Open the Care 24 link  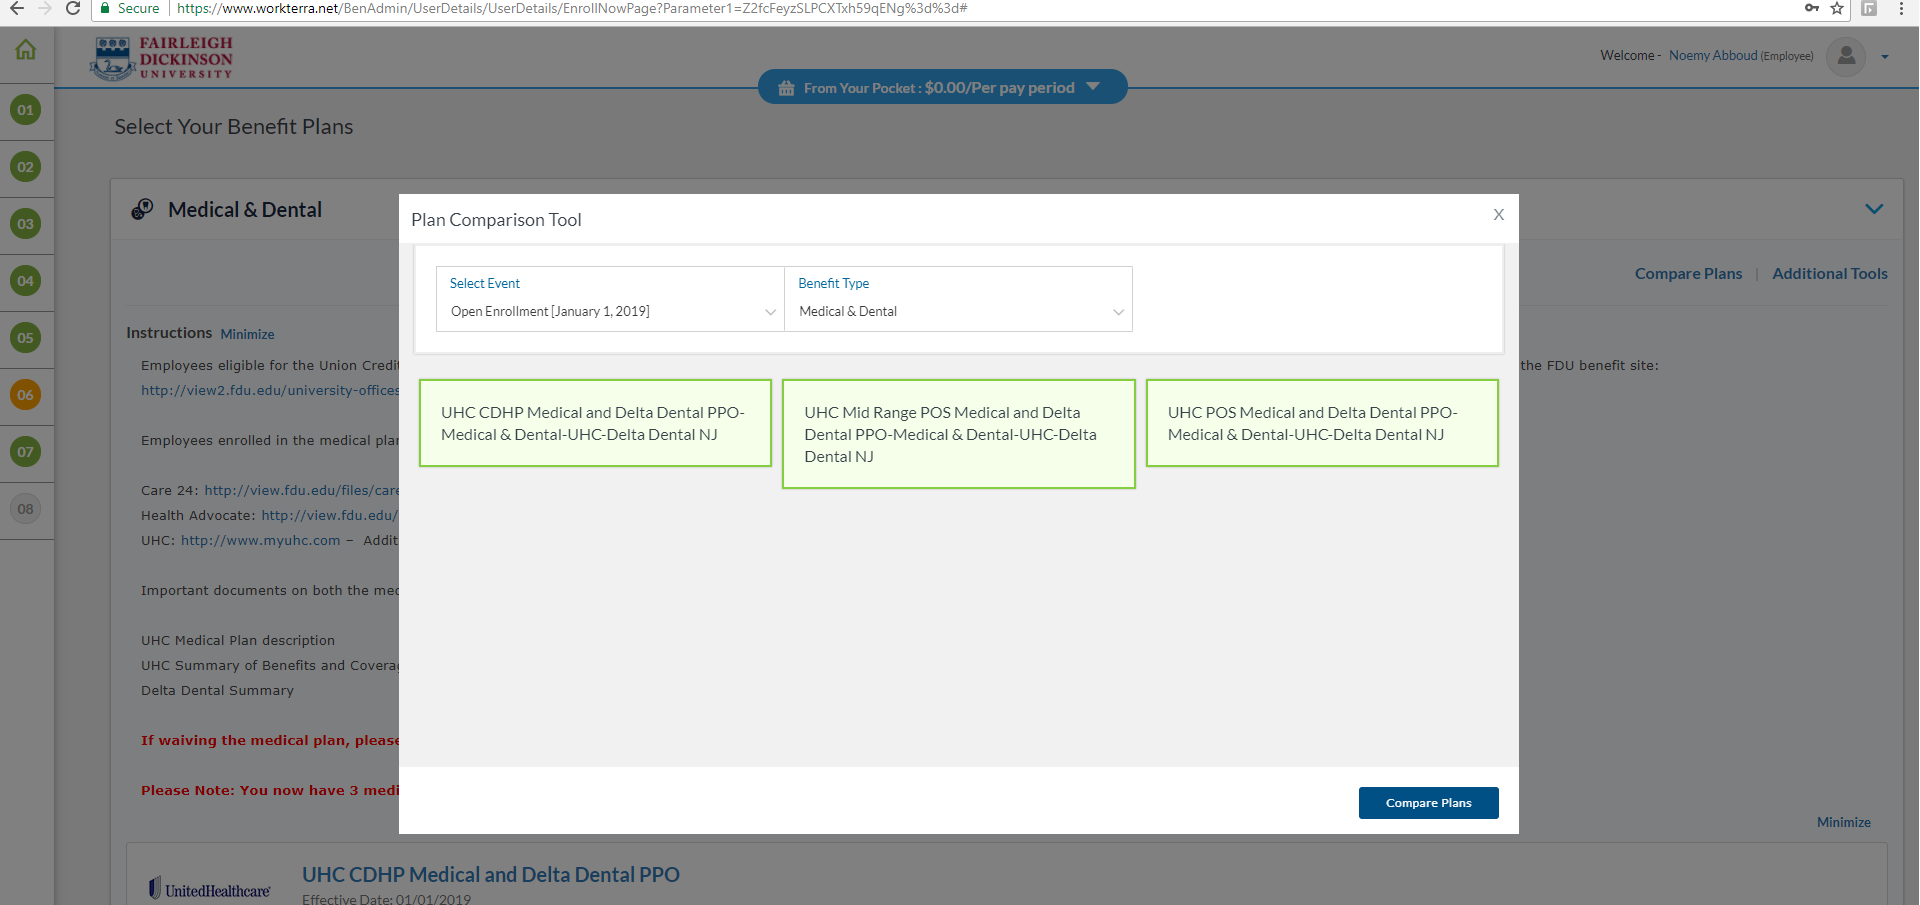click(x=301, y=490)
